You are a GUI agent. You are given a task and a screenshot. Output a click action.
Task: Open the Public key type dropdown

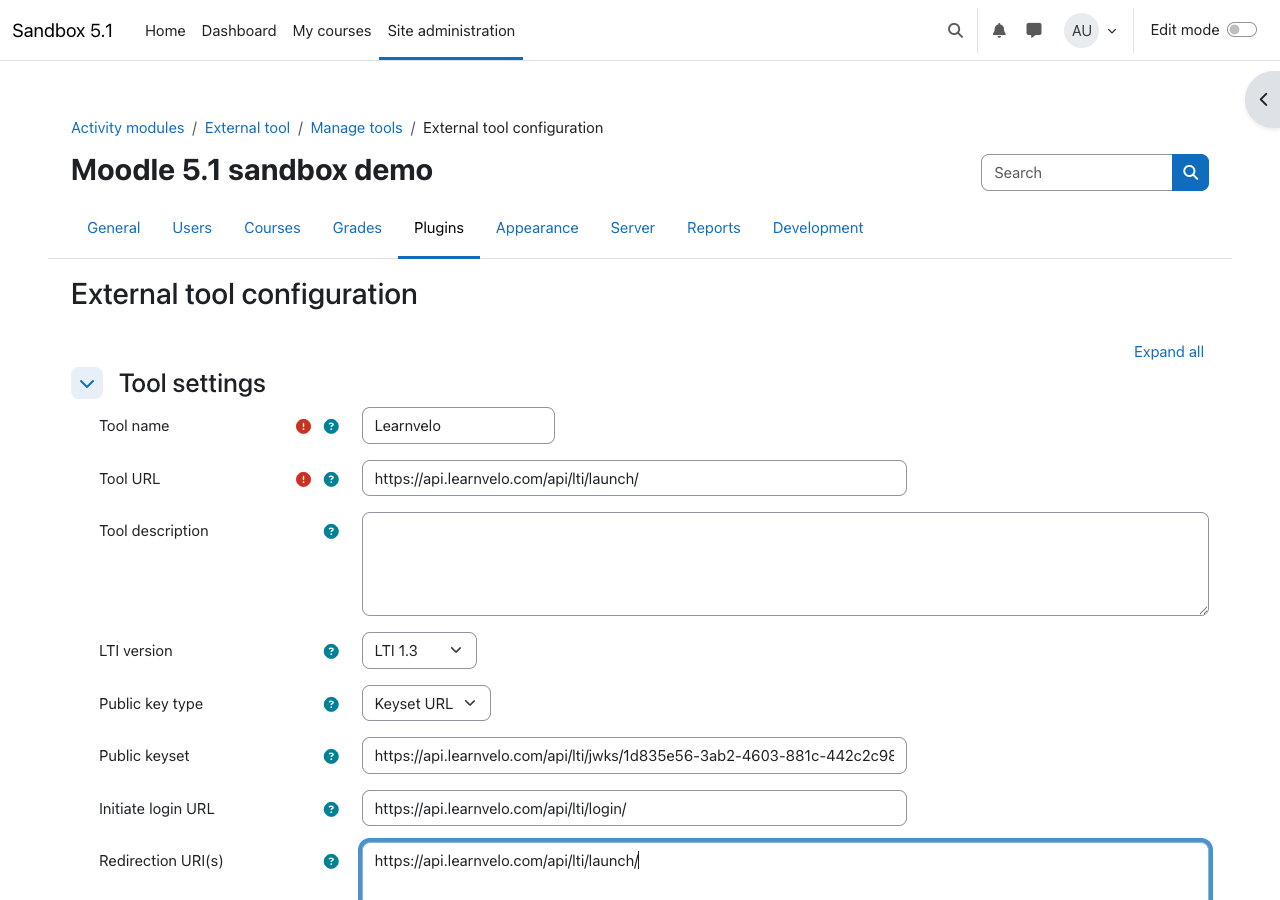426,703
